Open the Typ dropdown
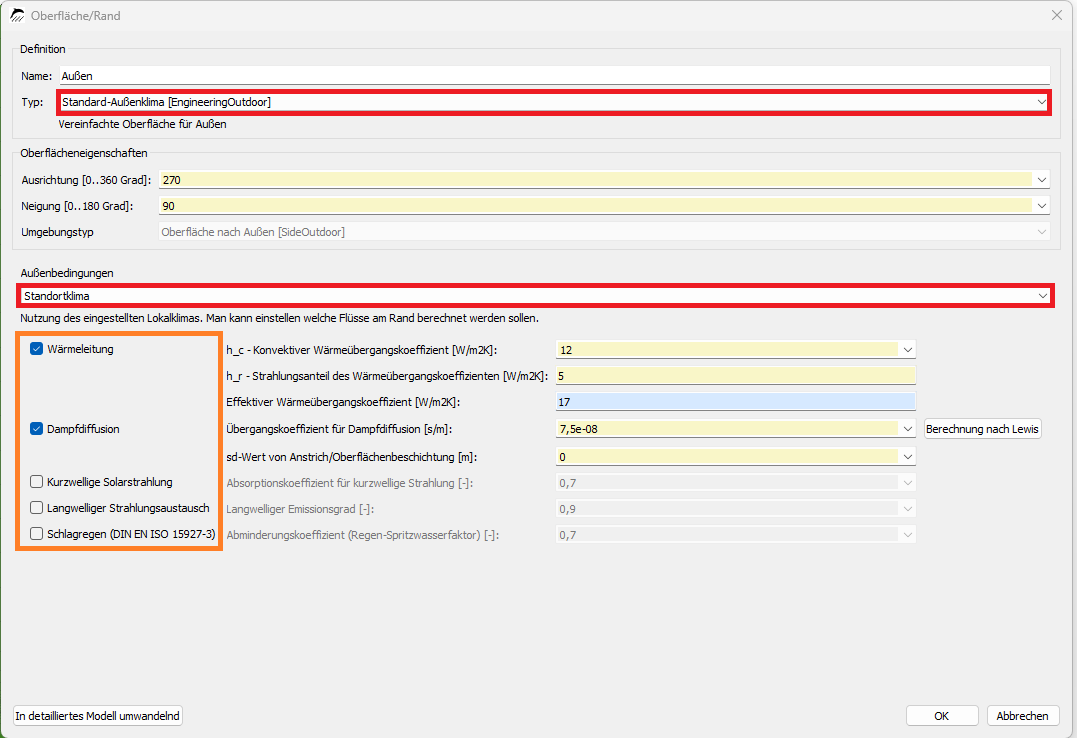The width and height of the screenshot is (1077, 738). pyautogui.click(x=554, y=102)
